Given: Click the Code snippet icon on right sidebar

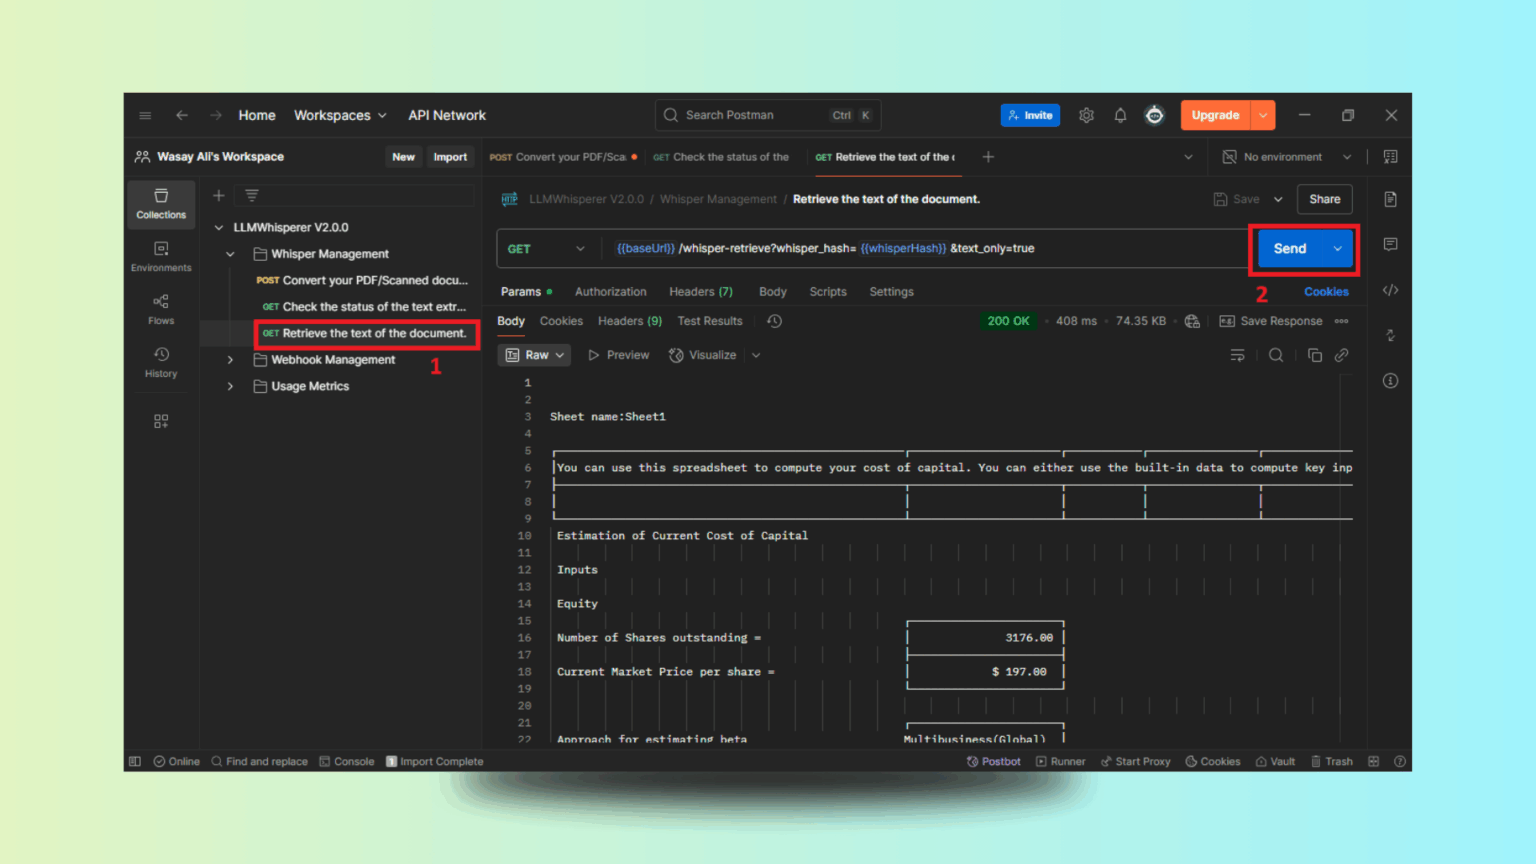Looking at the screenshot, I should (x=1390, y=290).
